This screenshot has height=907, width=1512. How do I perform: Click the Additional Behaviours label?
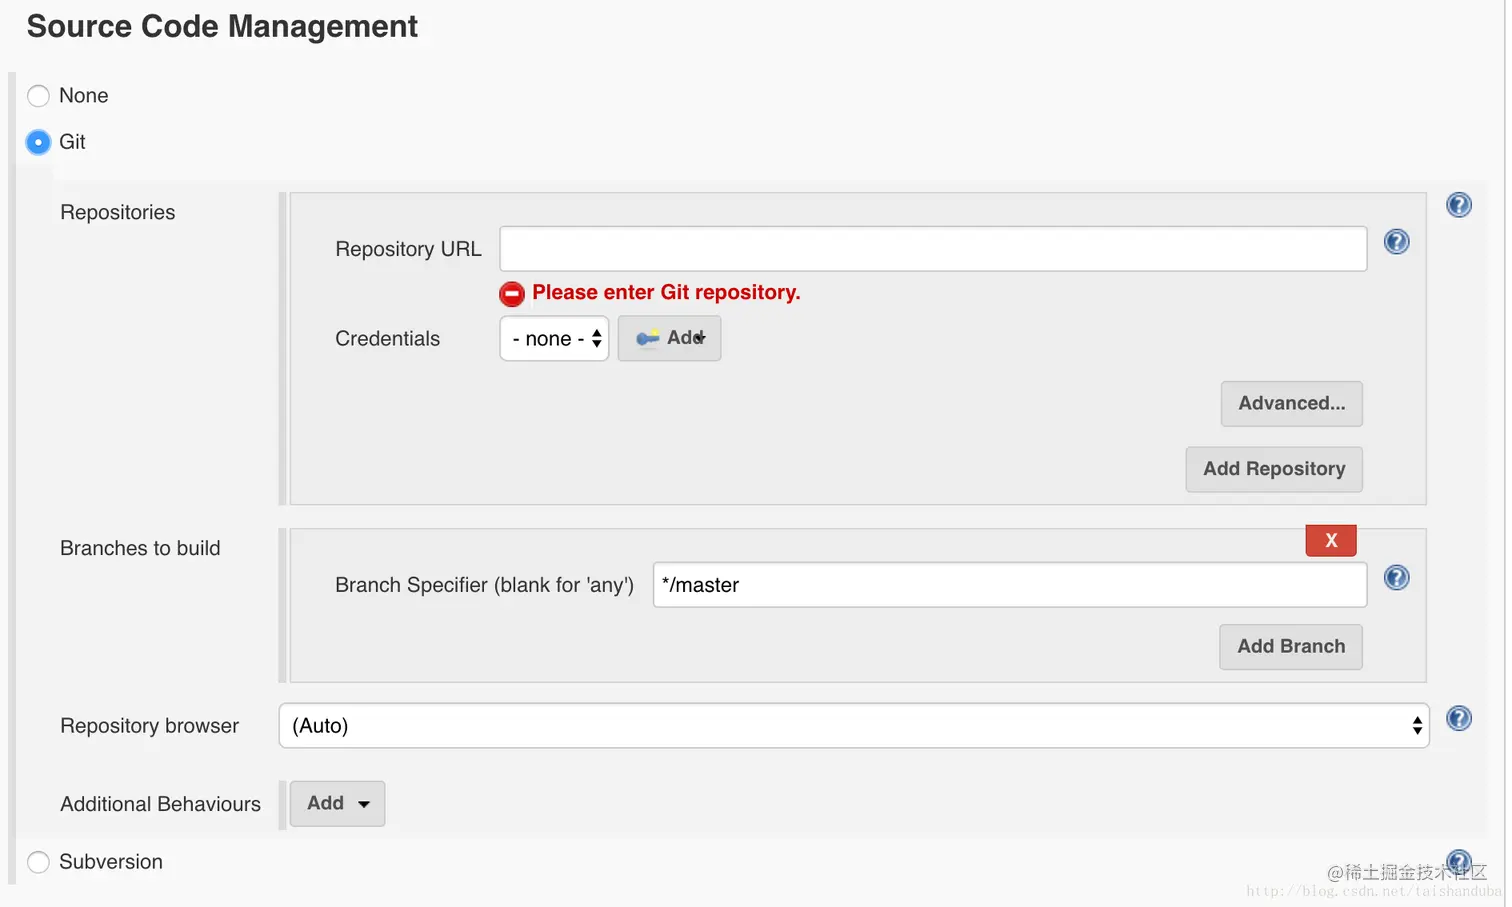[160, 804]
